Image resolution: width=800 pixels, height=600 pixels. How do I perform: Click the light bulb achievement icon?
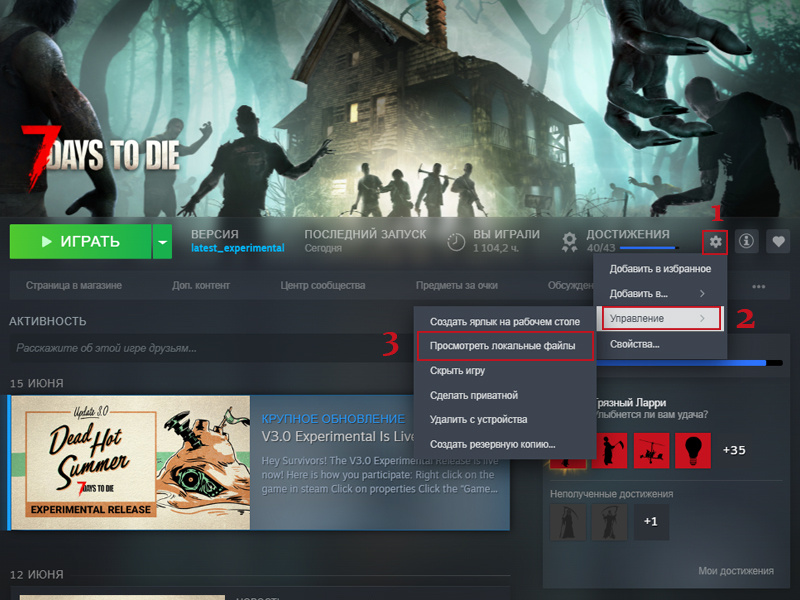(693, 451)
